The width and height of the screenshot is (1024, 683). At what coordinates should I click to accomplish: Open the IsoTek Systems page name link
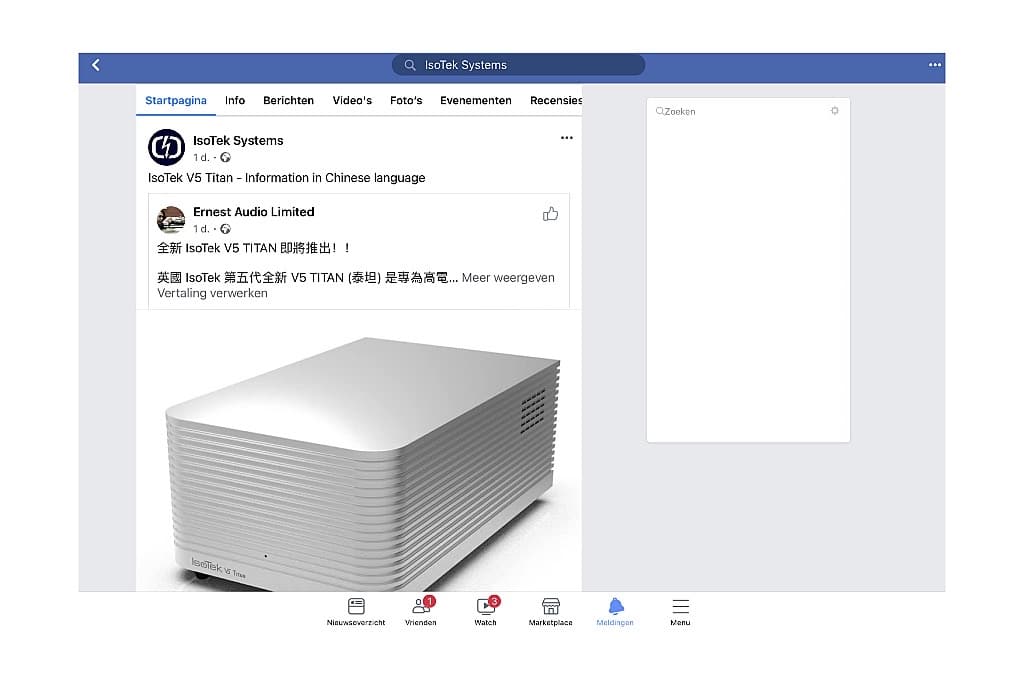click(238, 140)
